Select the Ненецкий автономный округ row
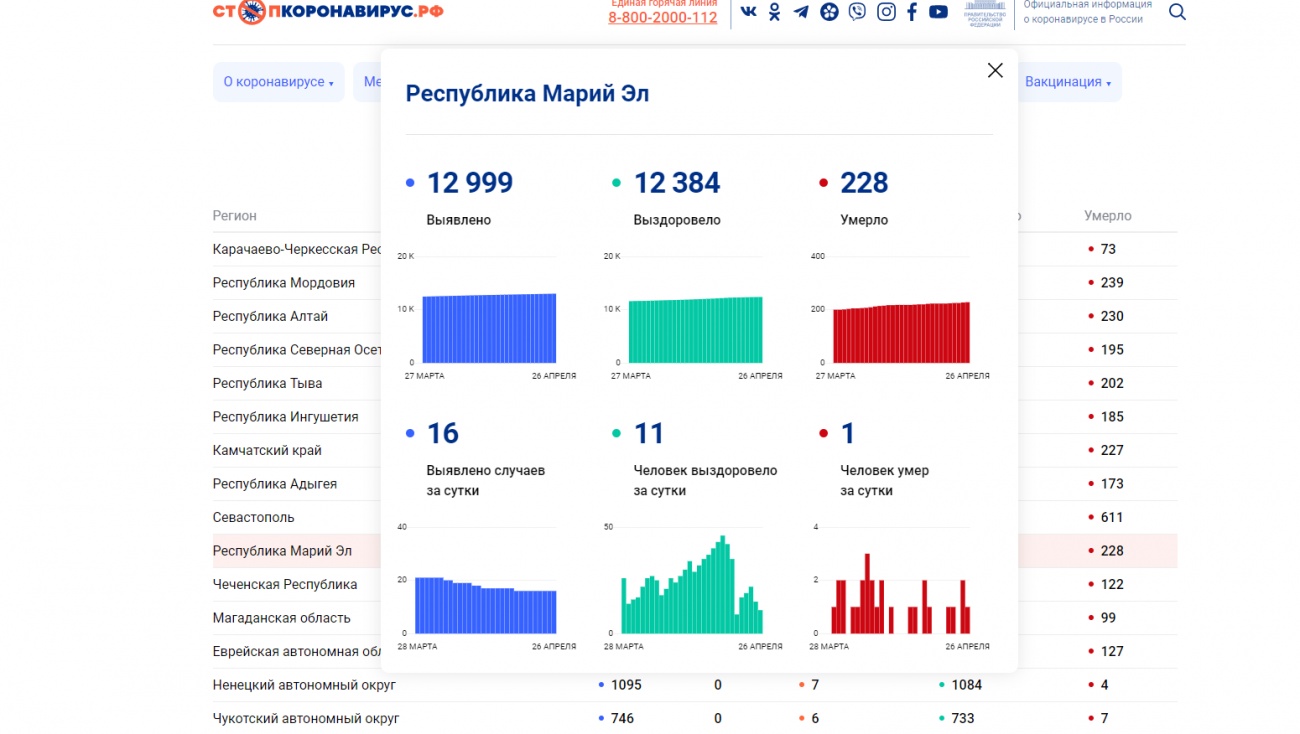 (304, 685)
